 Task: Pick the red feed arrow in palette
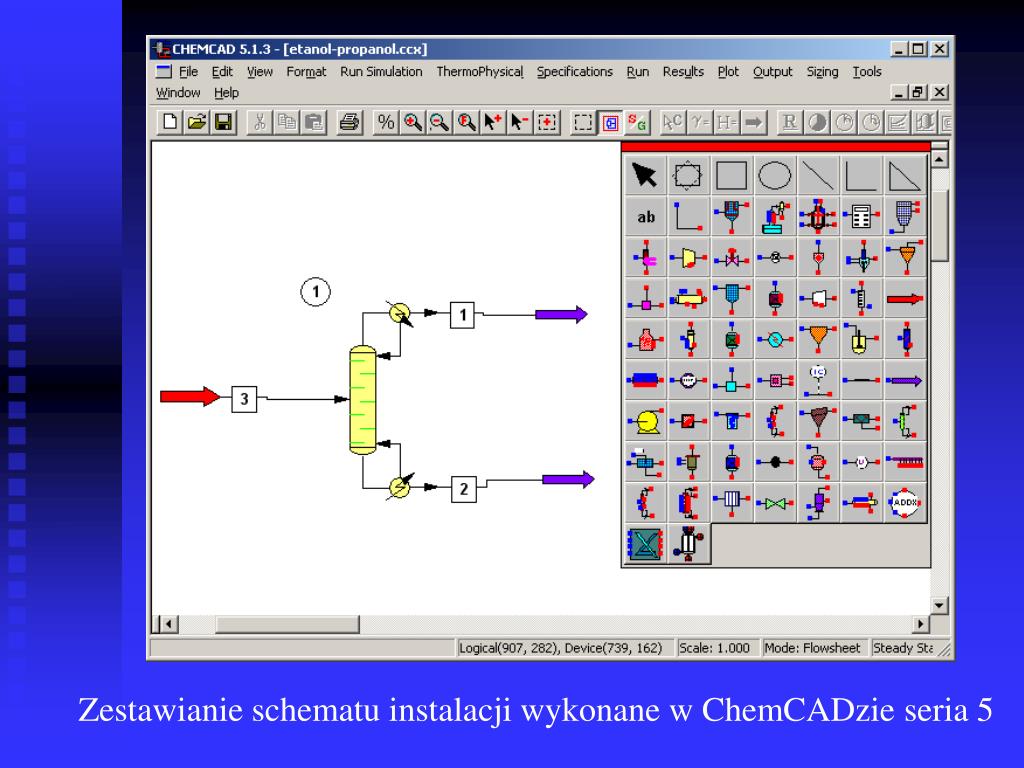pos(904,298)
